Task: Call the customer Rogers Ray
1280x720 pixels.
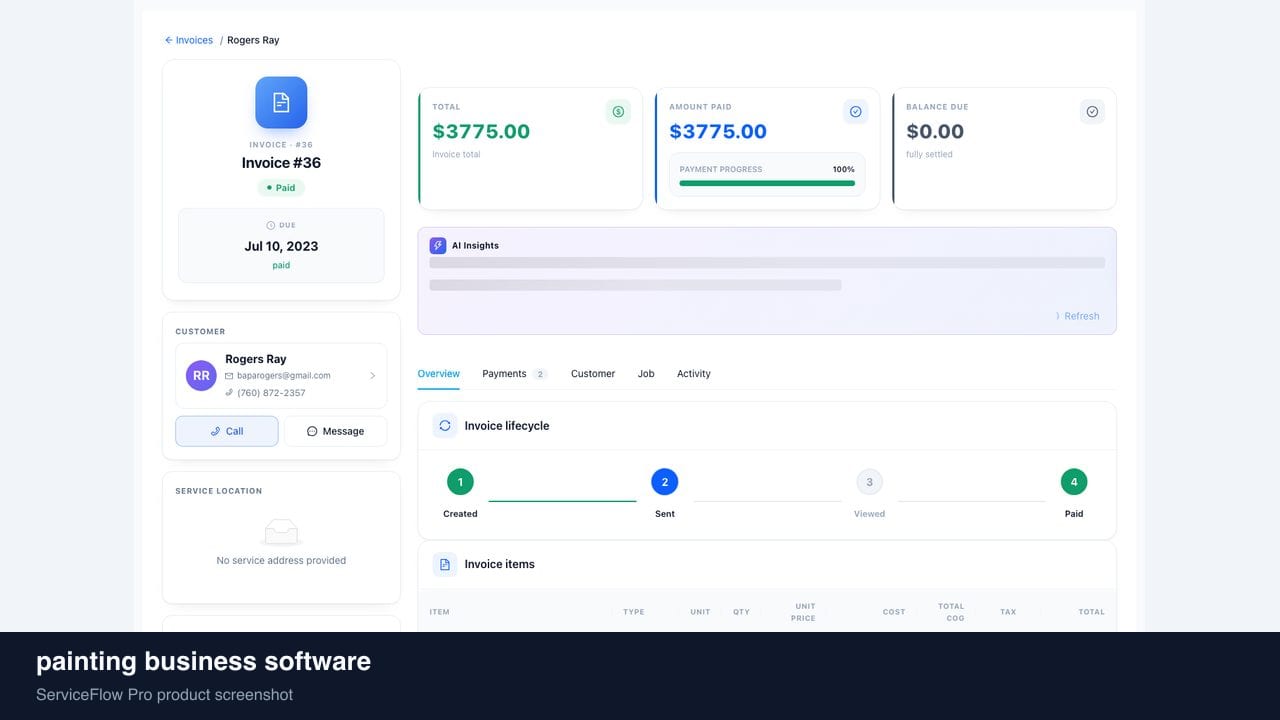Action: coord(227,431)
